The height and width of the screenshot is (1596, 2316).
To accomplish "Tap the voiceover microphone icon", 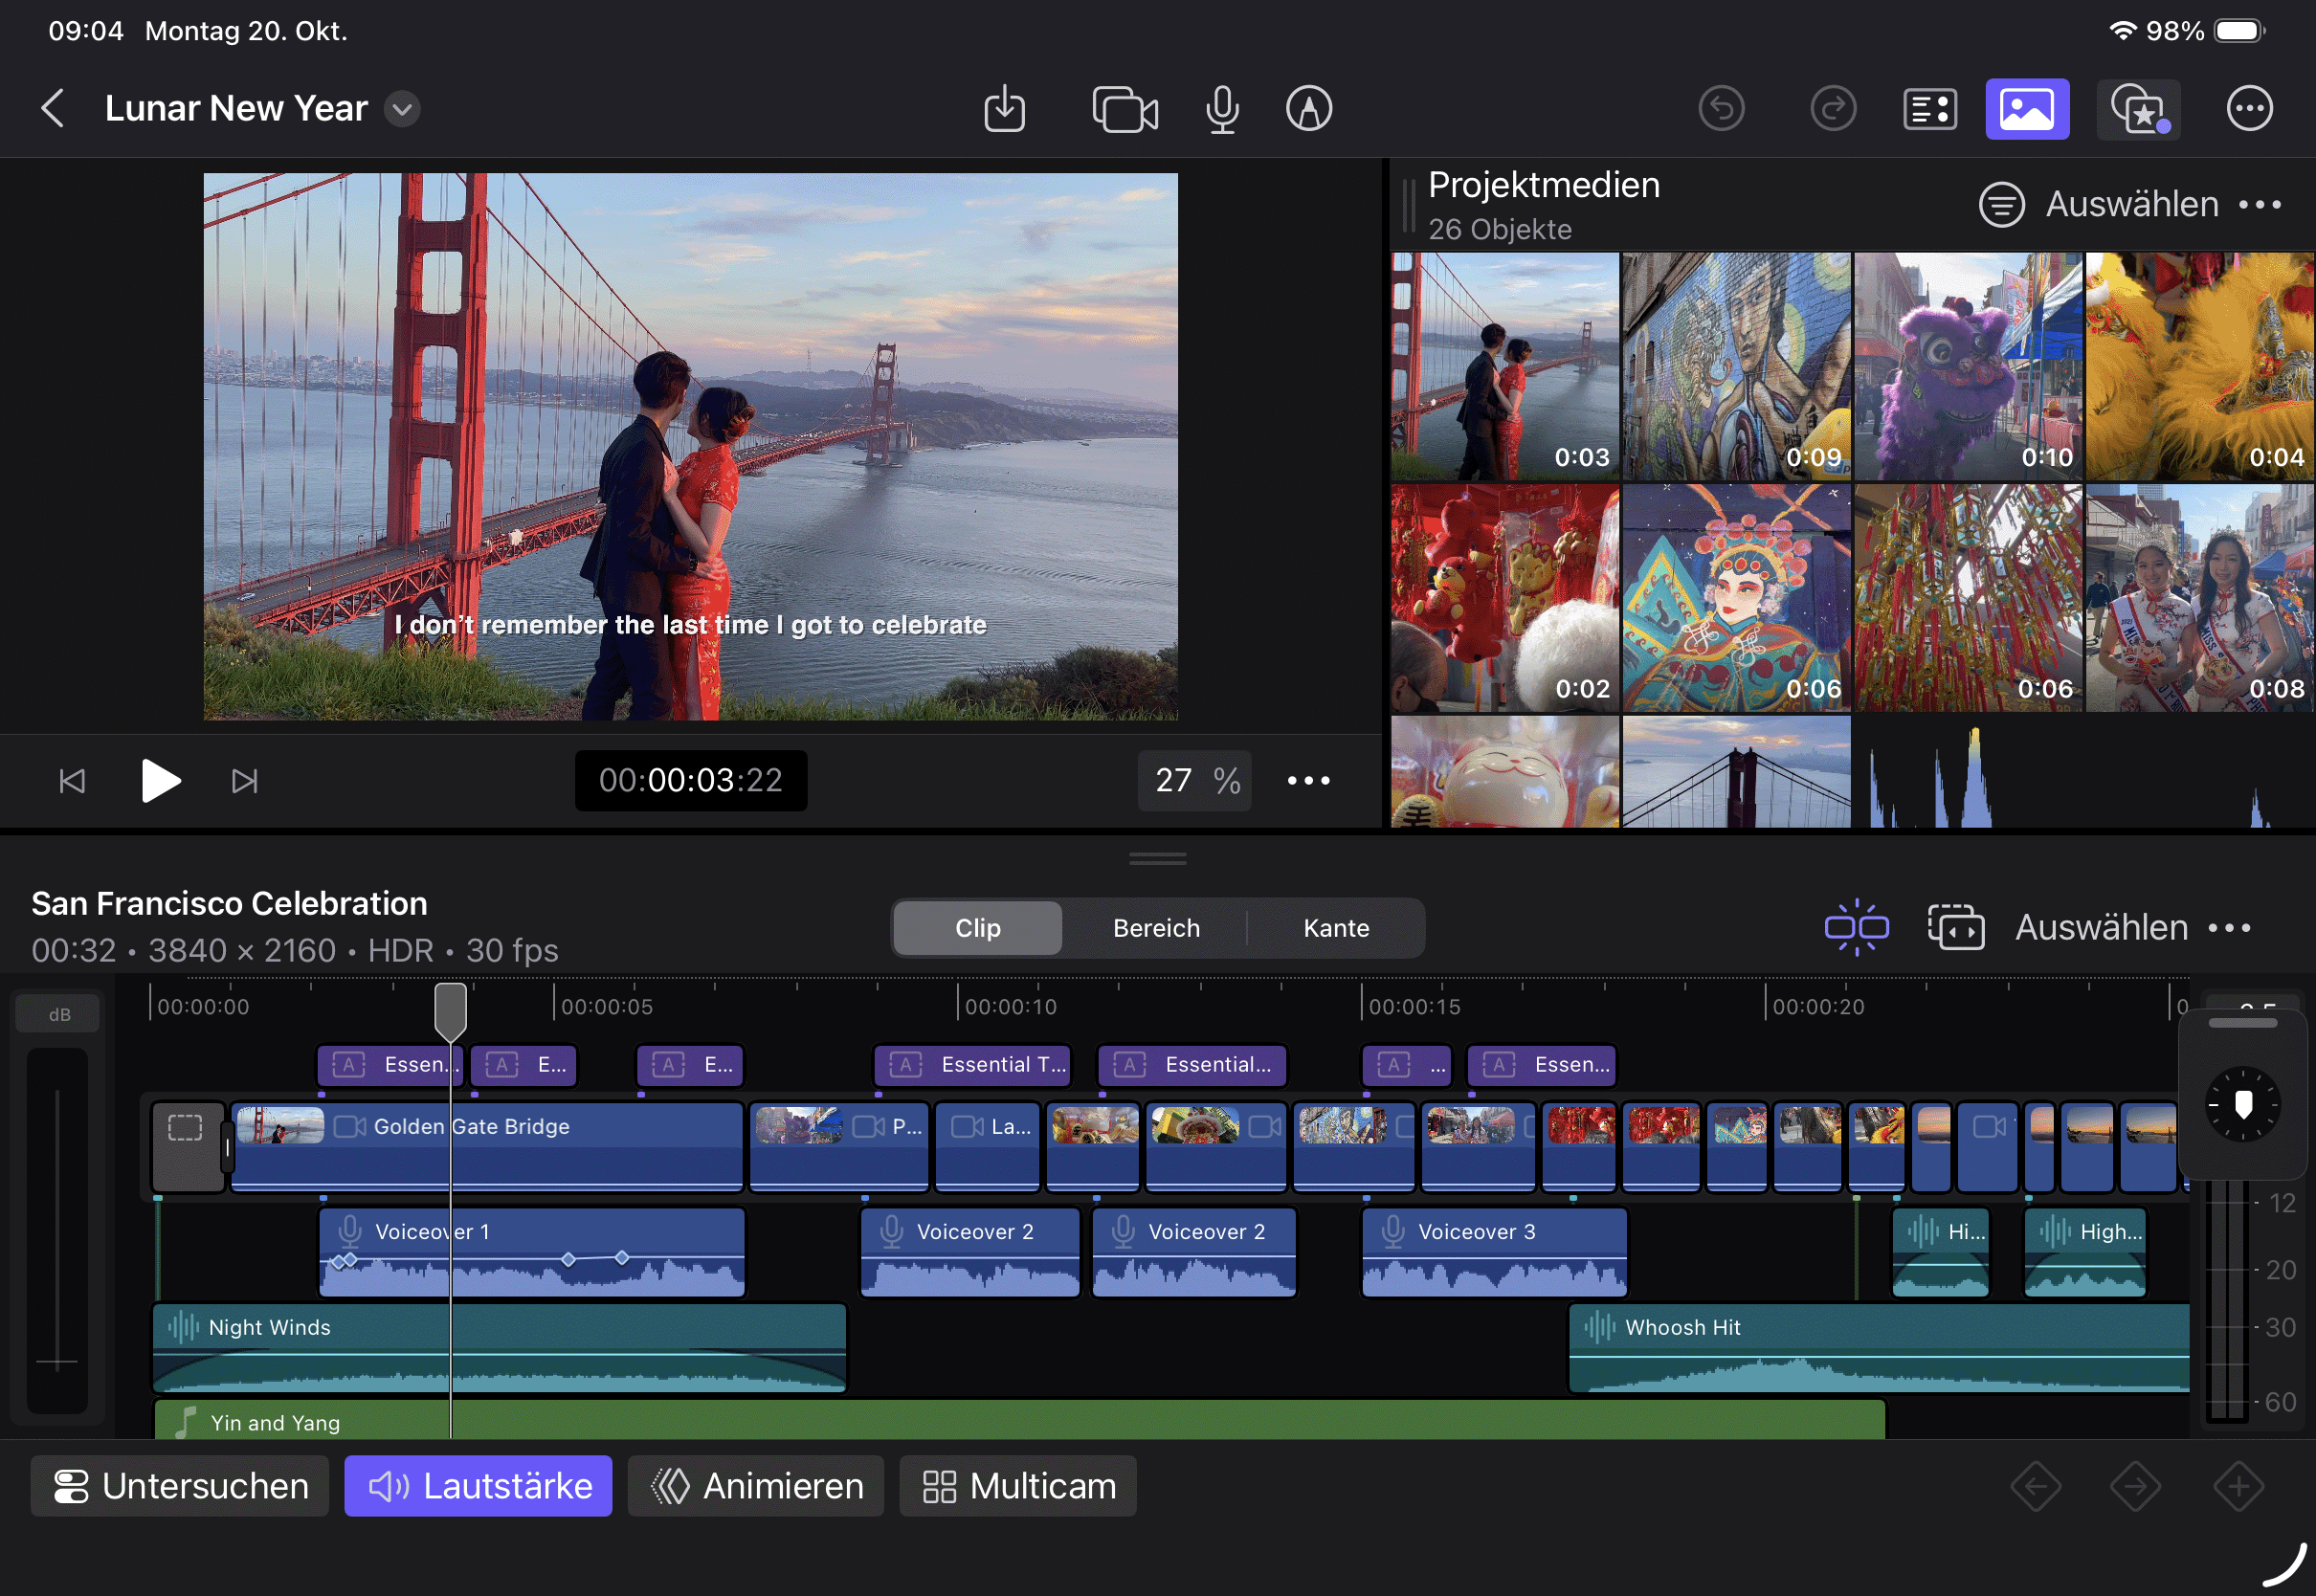I will point(1222,108).
